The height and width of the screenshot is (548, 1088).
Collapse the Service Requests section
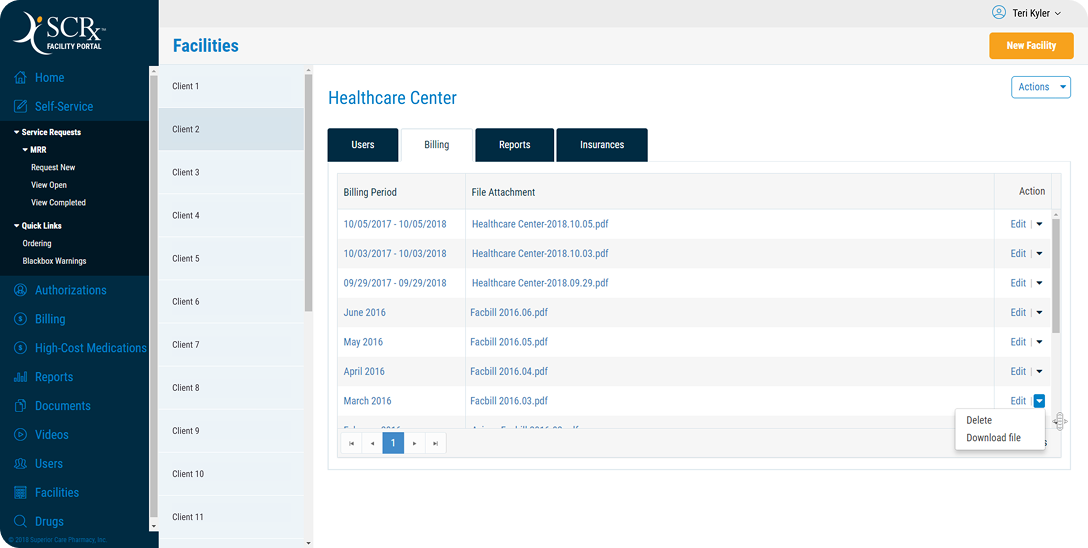tap(17, 132)
